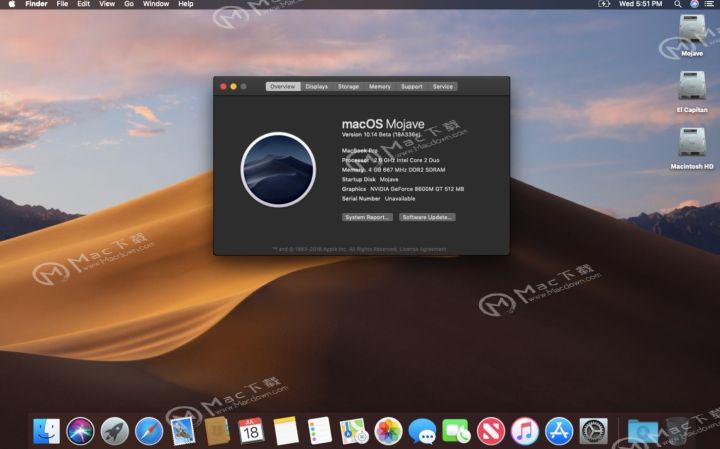Launch Siri from the Dock
720x449 pixels.
point(80,431)
